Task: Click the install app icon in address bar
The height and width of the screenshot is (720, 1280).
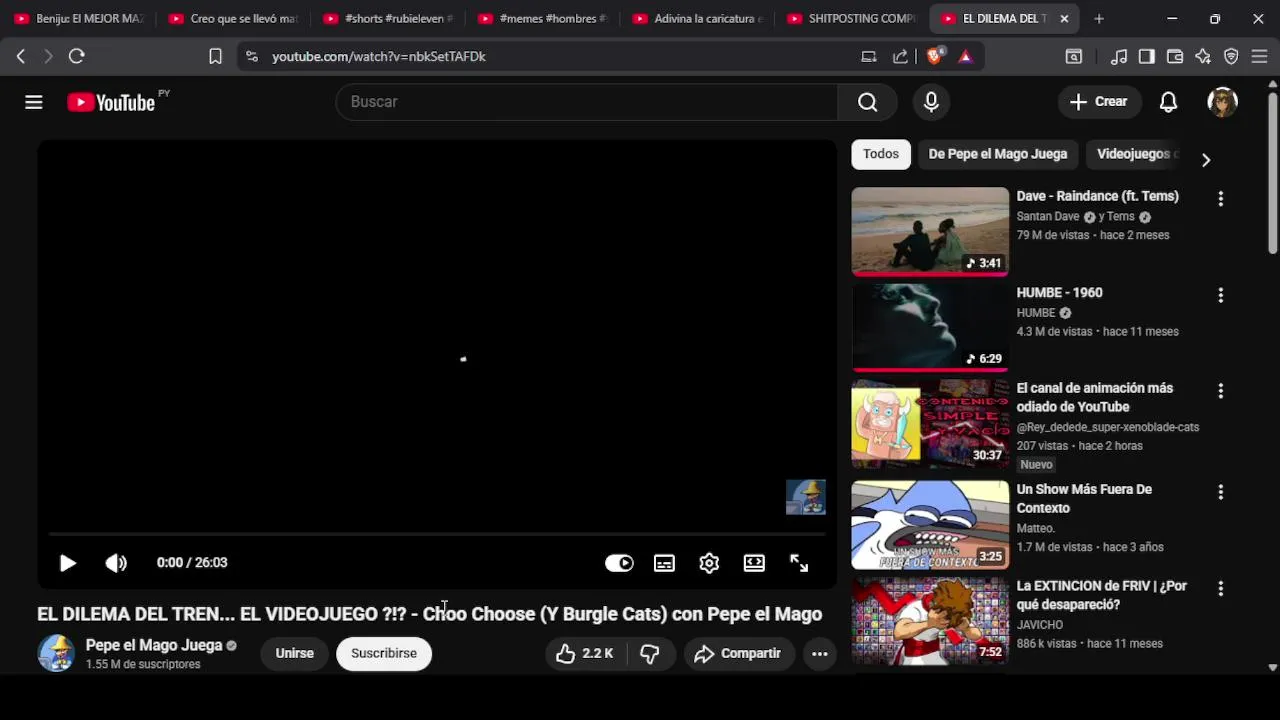Action: [x=869, y=57]
